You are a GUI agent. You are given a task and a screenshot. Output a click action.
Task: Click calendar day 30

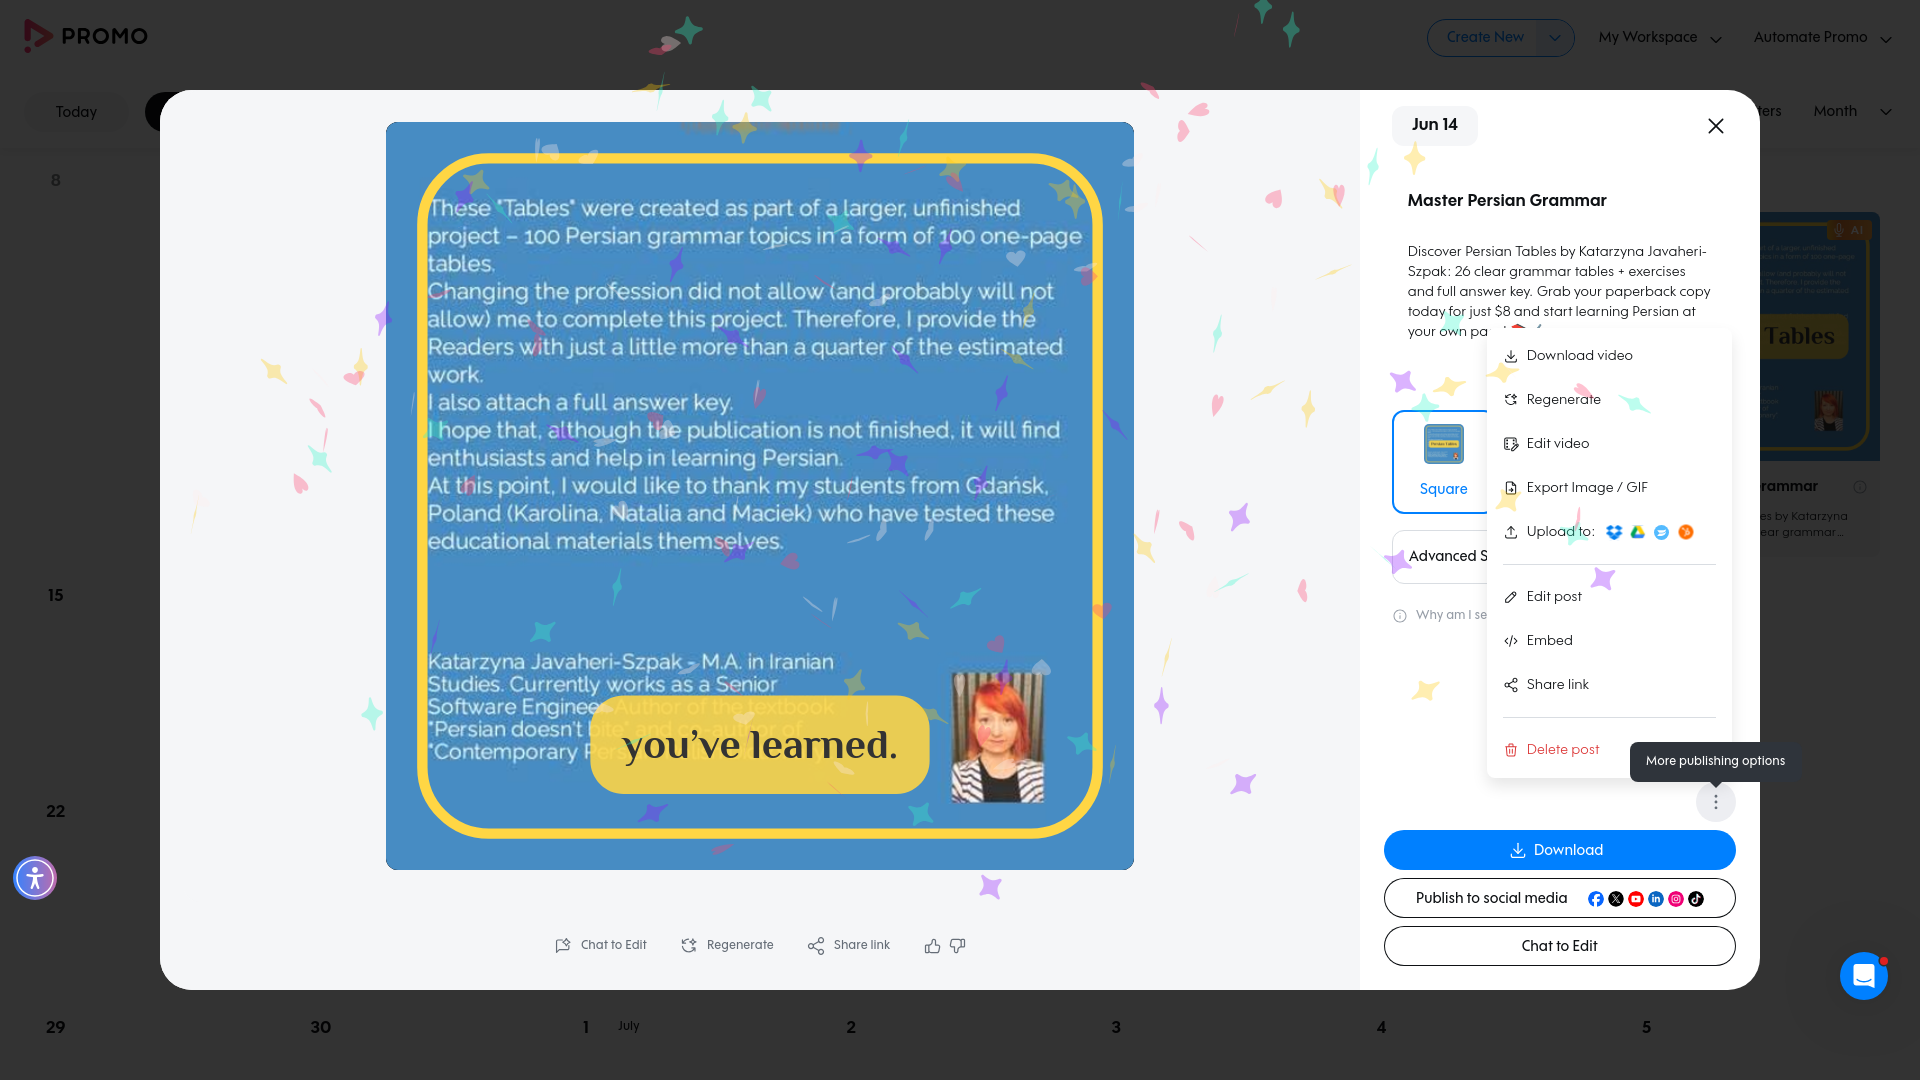(320, 1027)
